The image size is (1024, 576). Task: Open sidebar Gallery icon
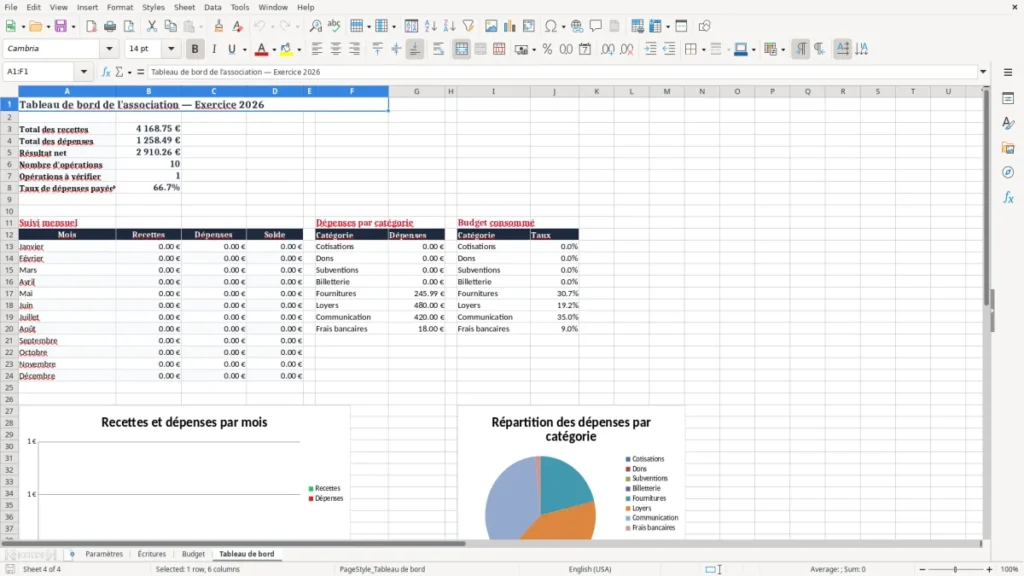[1008, 148]
